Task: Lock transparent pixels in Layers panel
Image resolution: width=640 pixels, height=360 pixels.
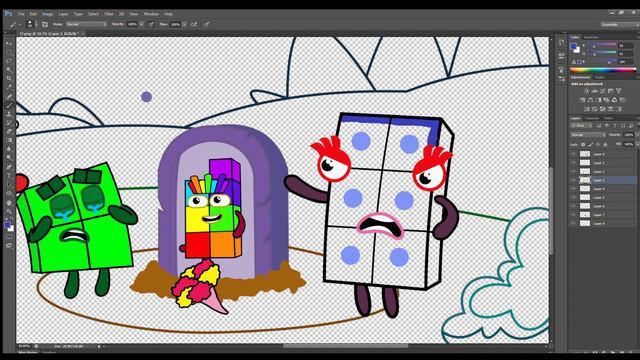Action: click(583, 144)
